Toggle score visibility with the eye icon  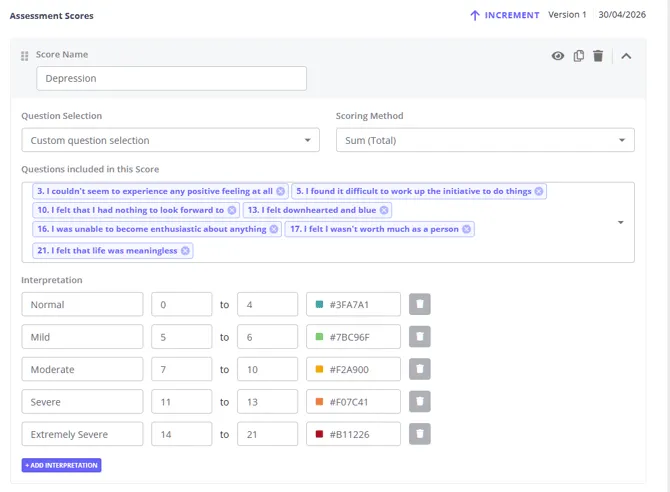pos(558,56)
